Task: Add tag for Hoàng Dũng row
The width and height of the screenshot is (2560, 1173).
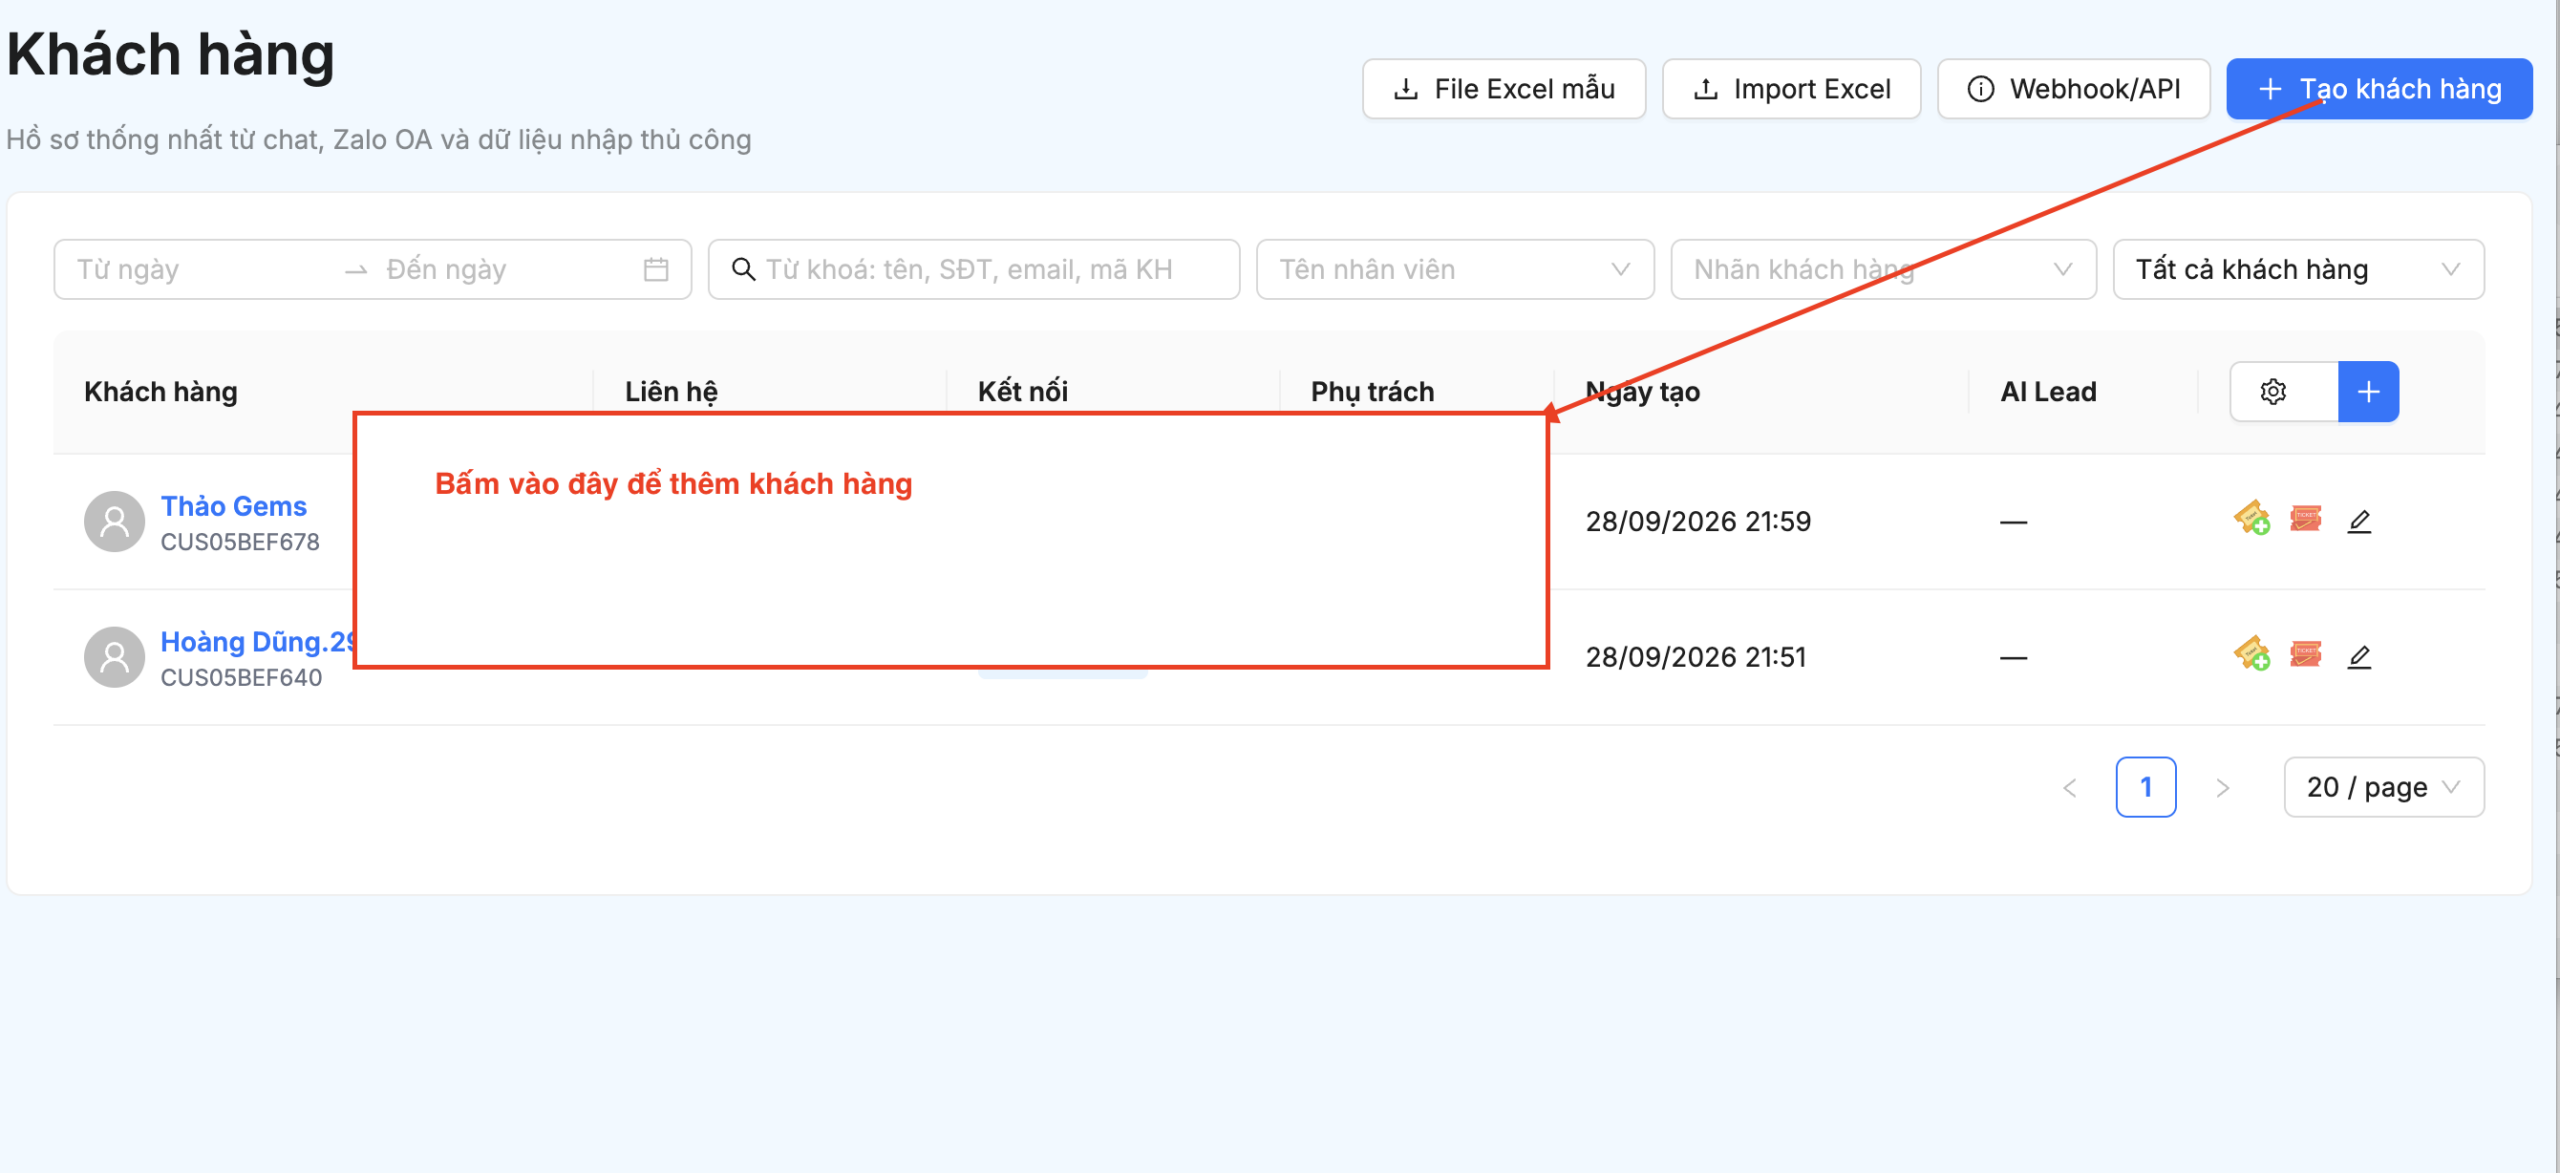Action: (2252, 655)
